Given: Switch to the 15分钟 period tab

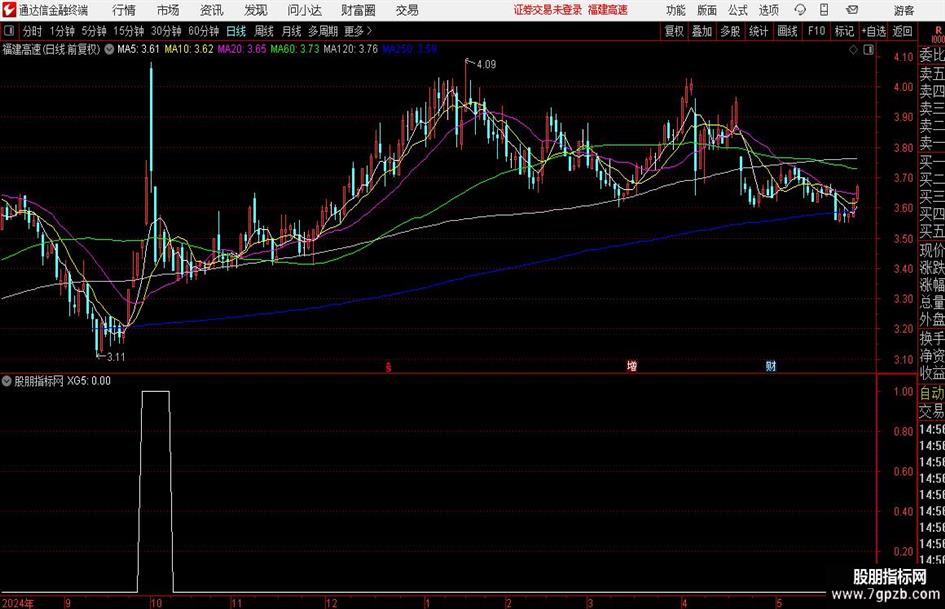Looking at the screenshot, I should [129, 31].
